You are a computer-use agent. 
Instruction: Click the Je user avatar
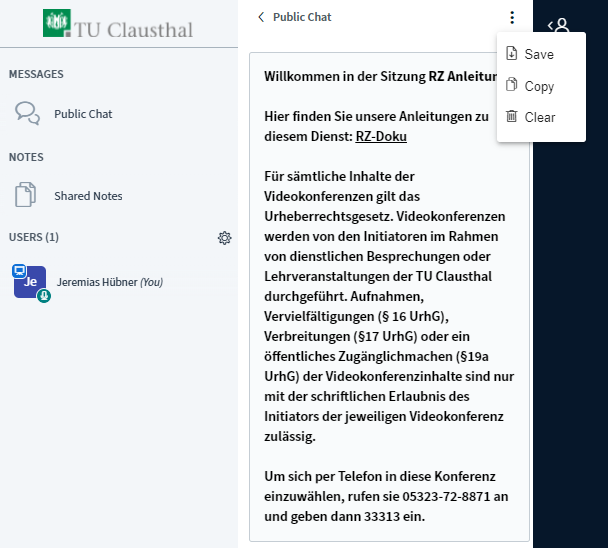30,282
